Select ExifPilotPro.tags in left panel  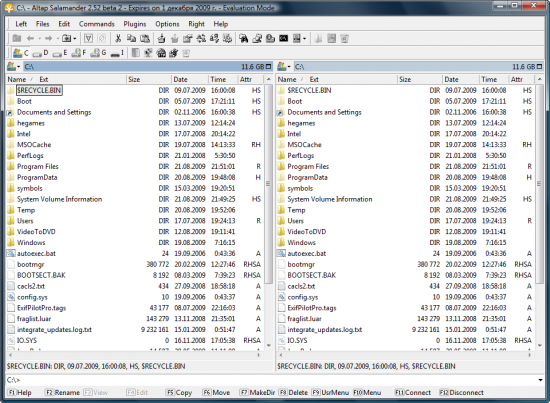pyautogui.click(x=41, y=308)
